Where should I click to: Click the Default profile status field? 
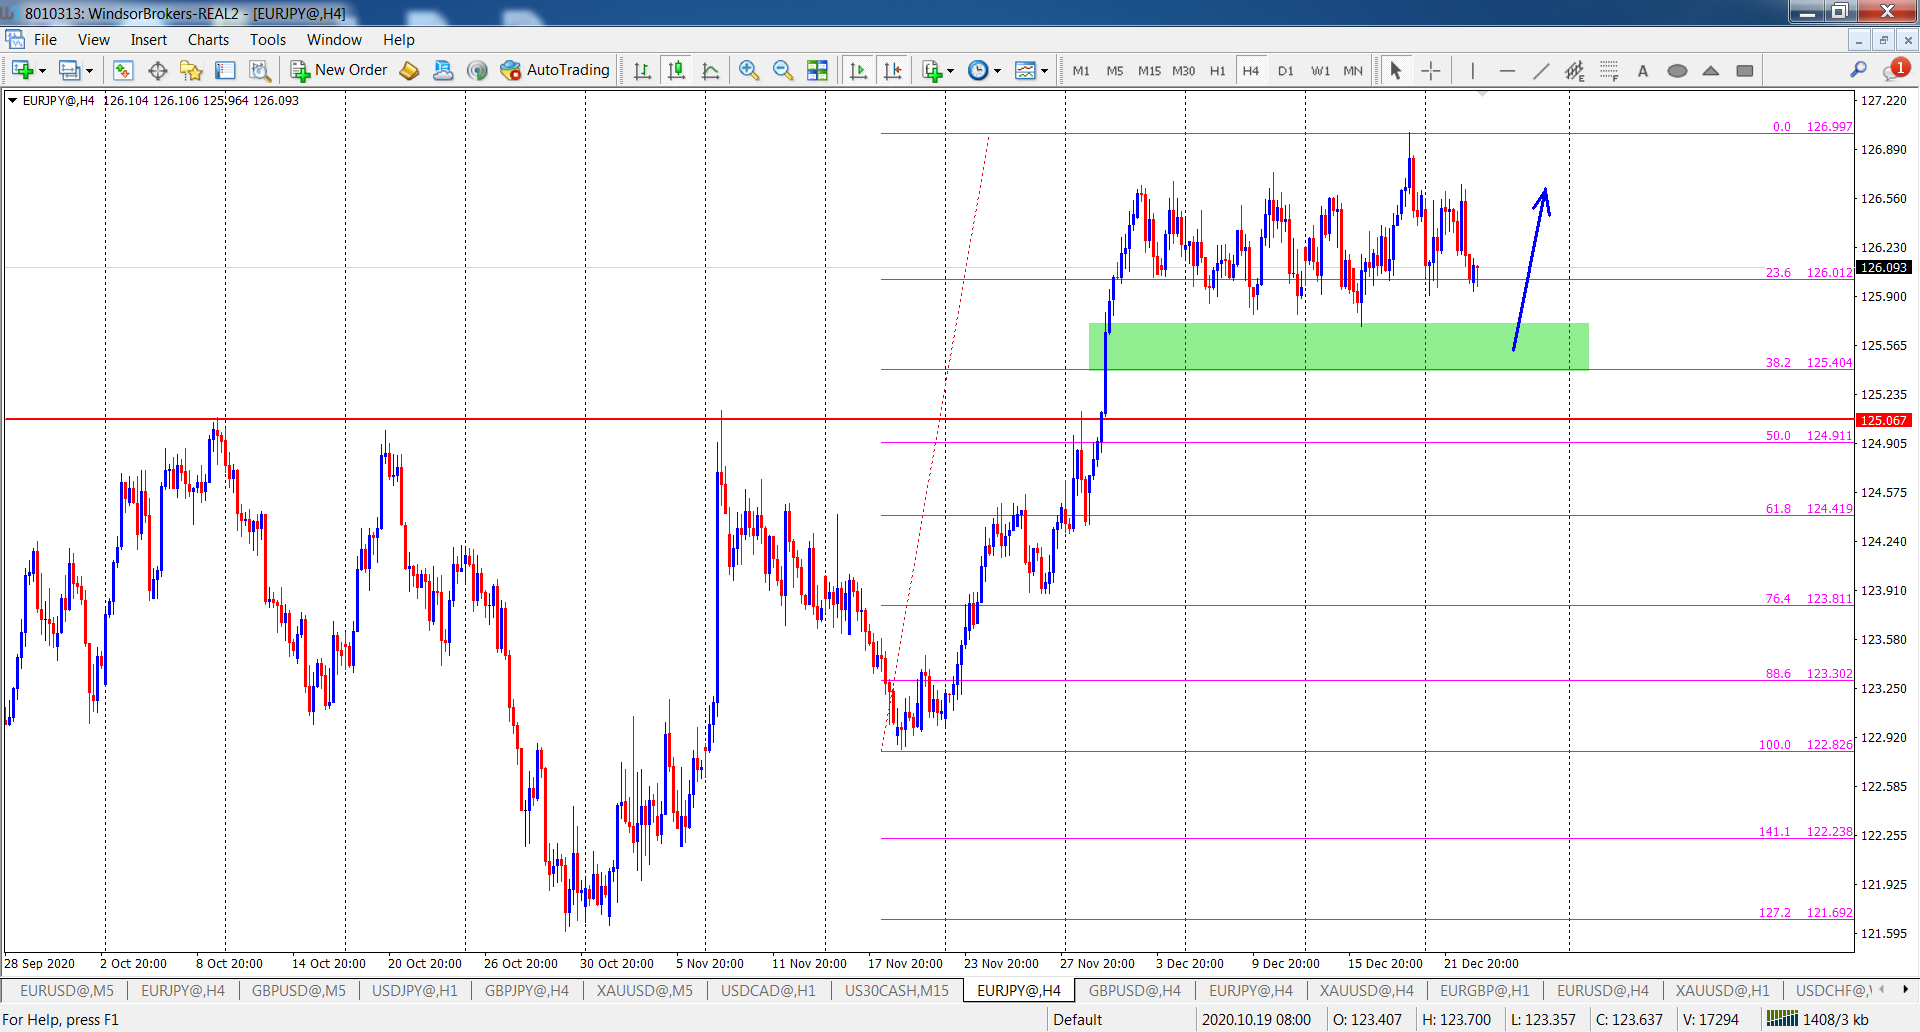pyautogui.click(x=1078, y=1019)
